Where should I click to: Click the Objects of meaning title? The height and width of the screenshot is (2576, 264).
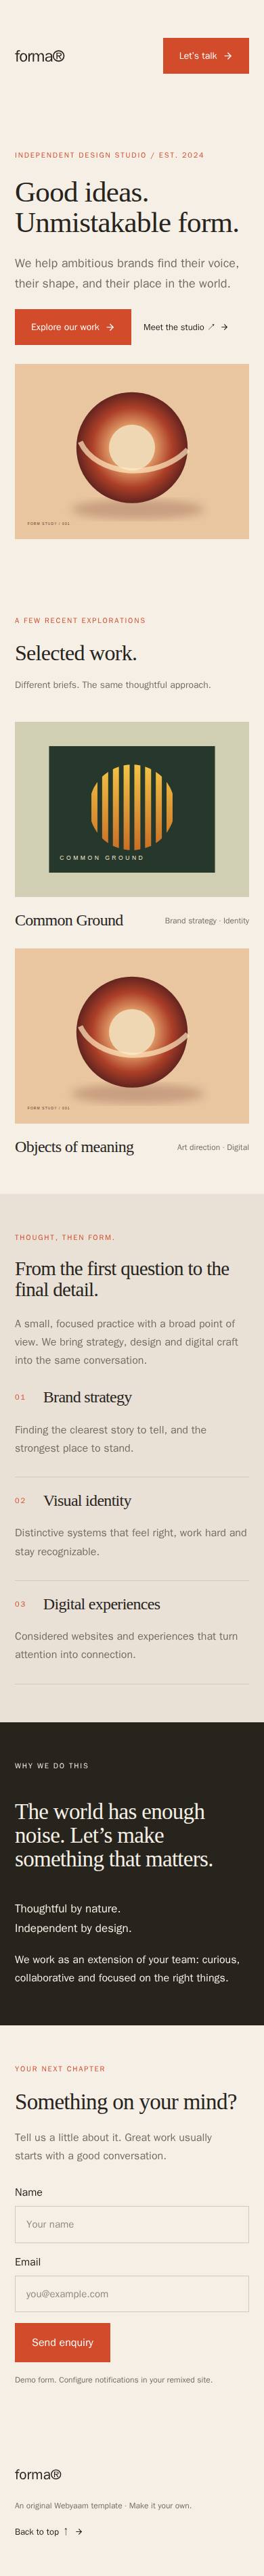[x=74, y=1147]
